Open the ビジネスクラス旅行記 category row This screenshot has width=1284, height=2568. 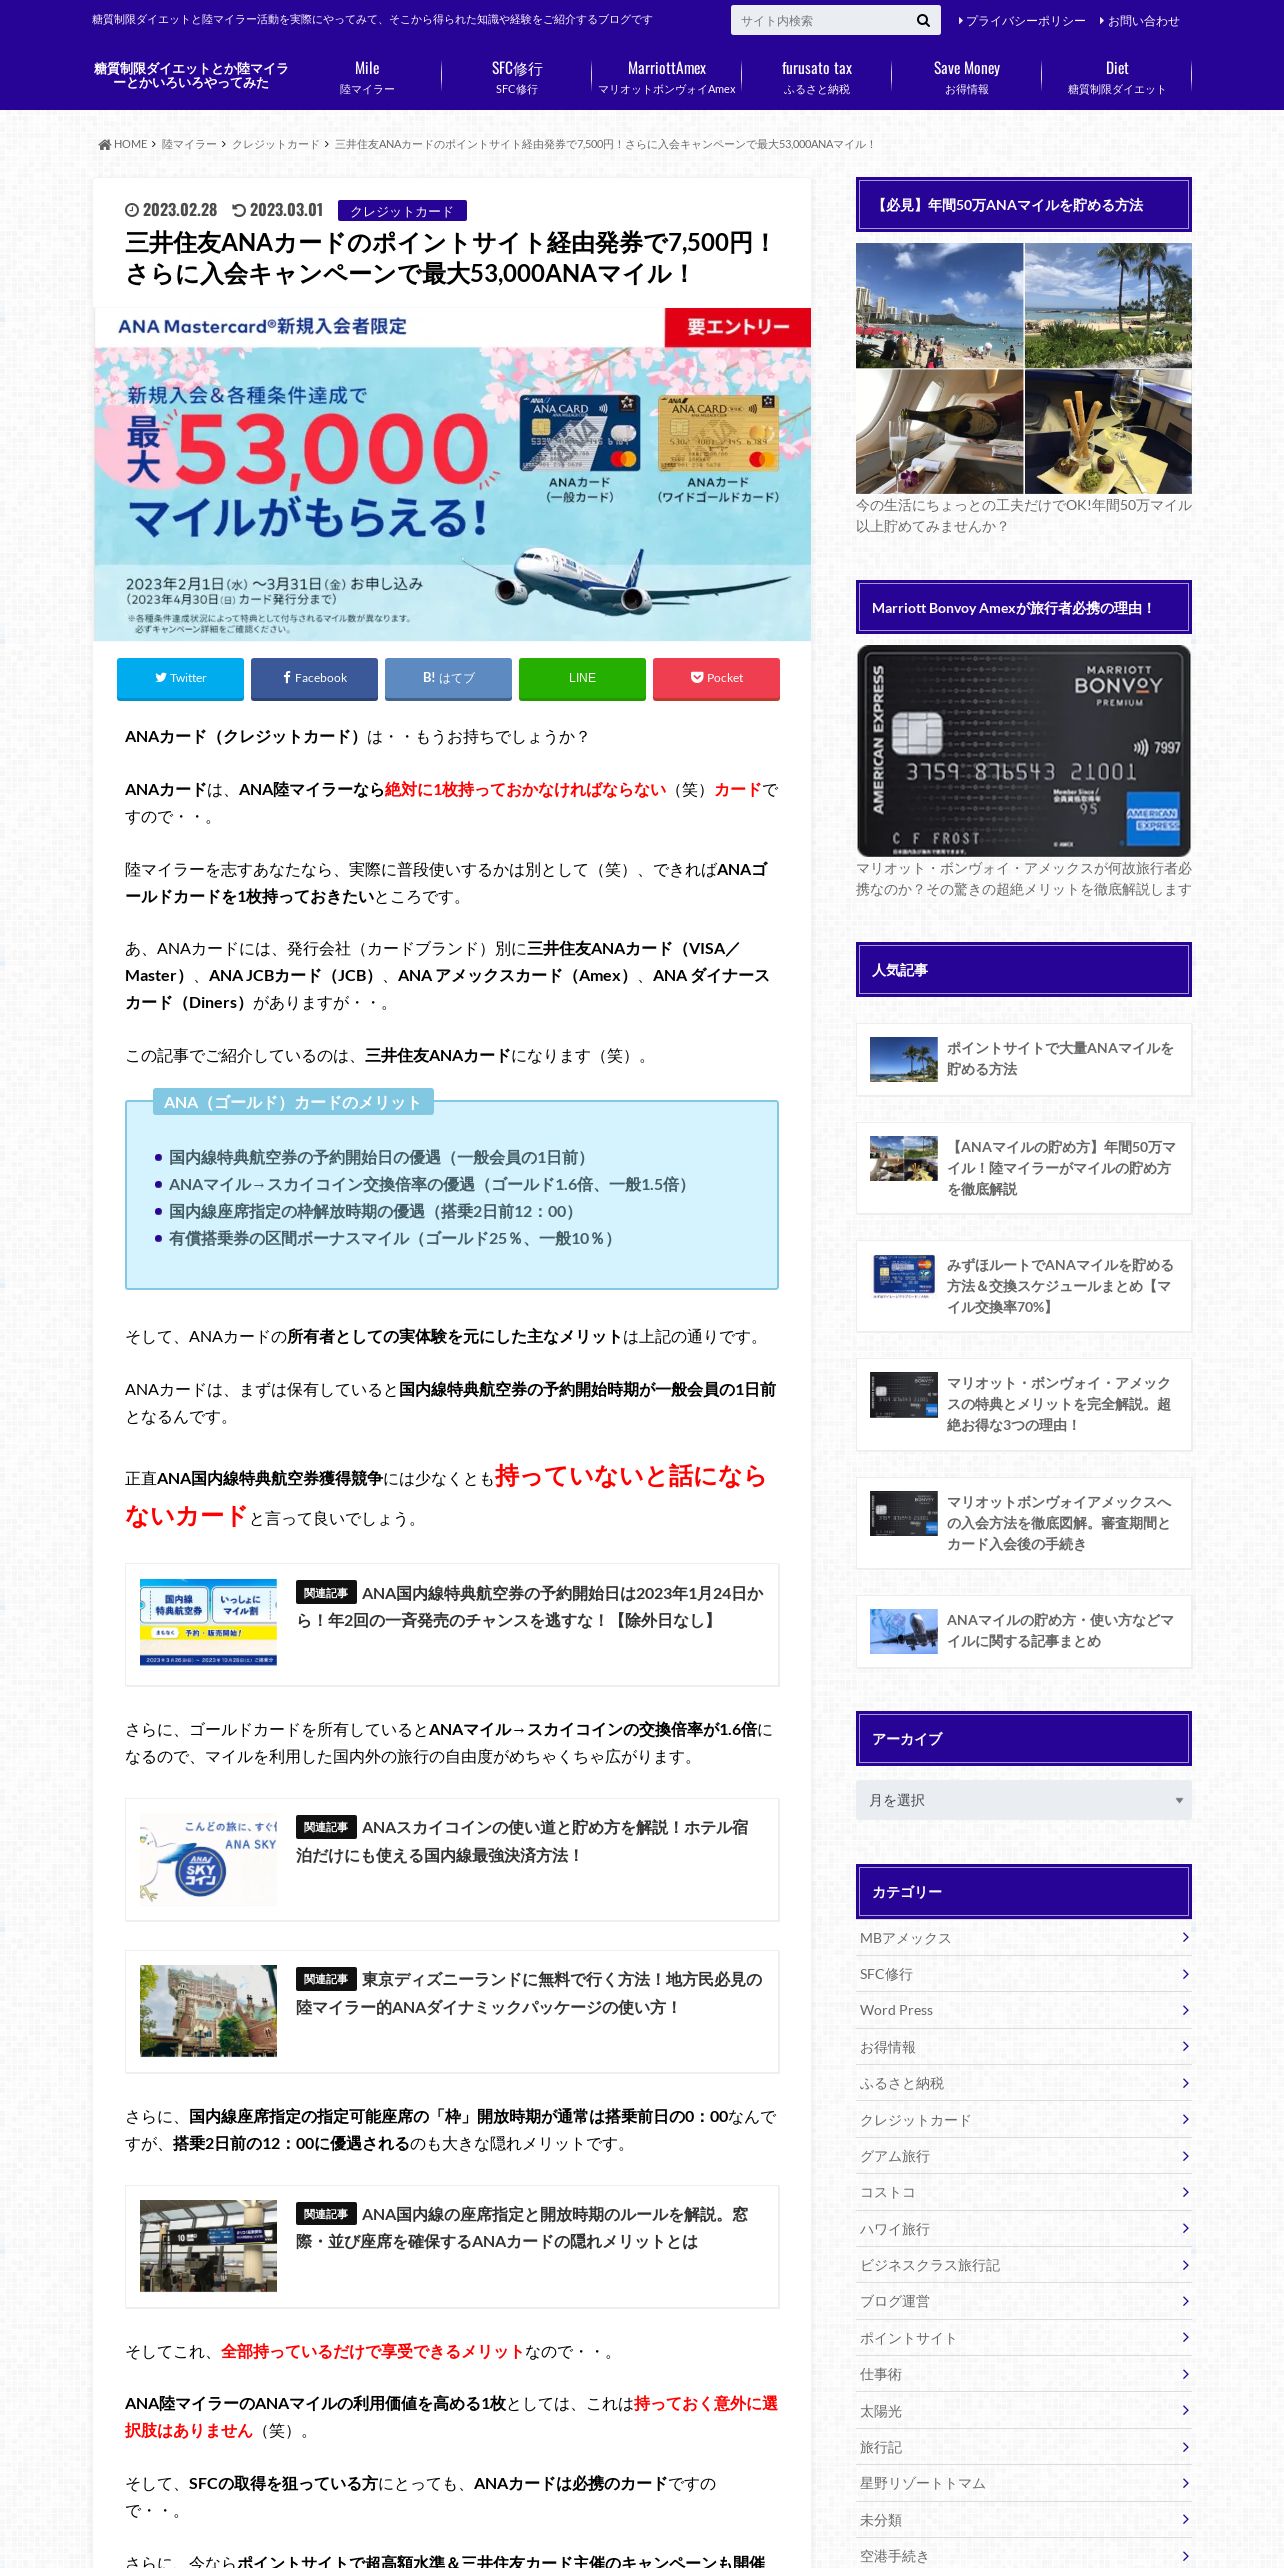pos(1024,2265)
